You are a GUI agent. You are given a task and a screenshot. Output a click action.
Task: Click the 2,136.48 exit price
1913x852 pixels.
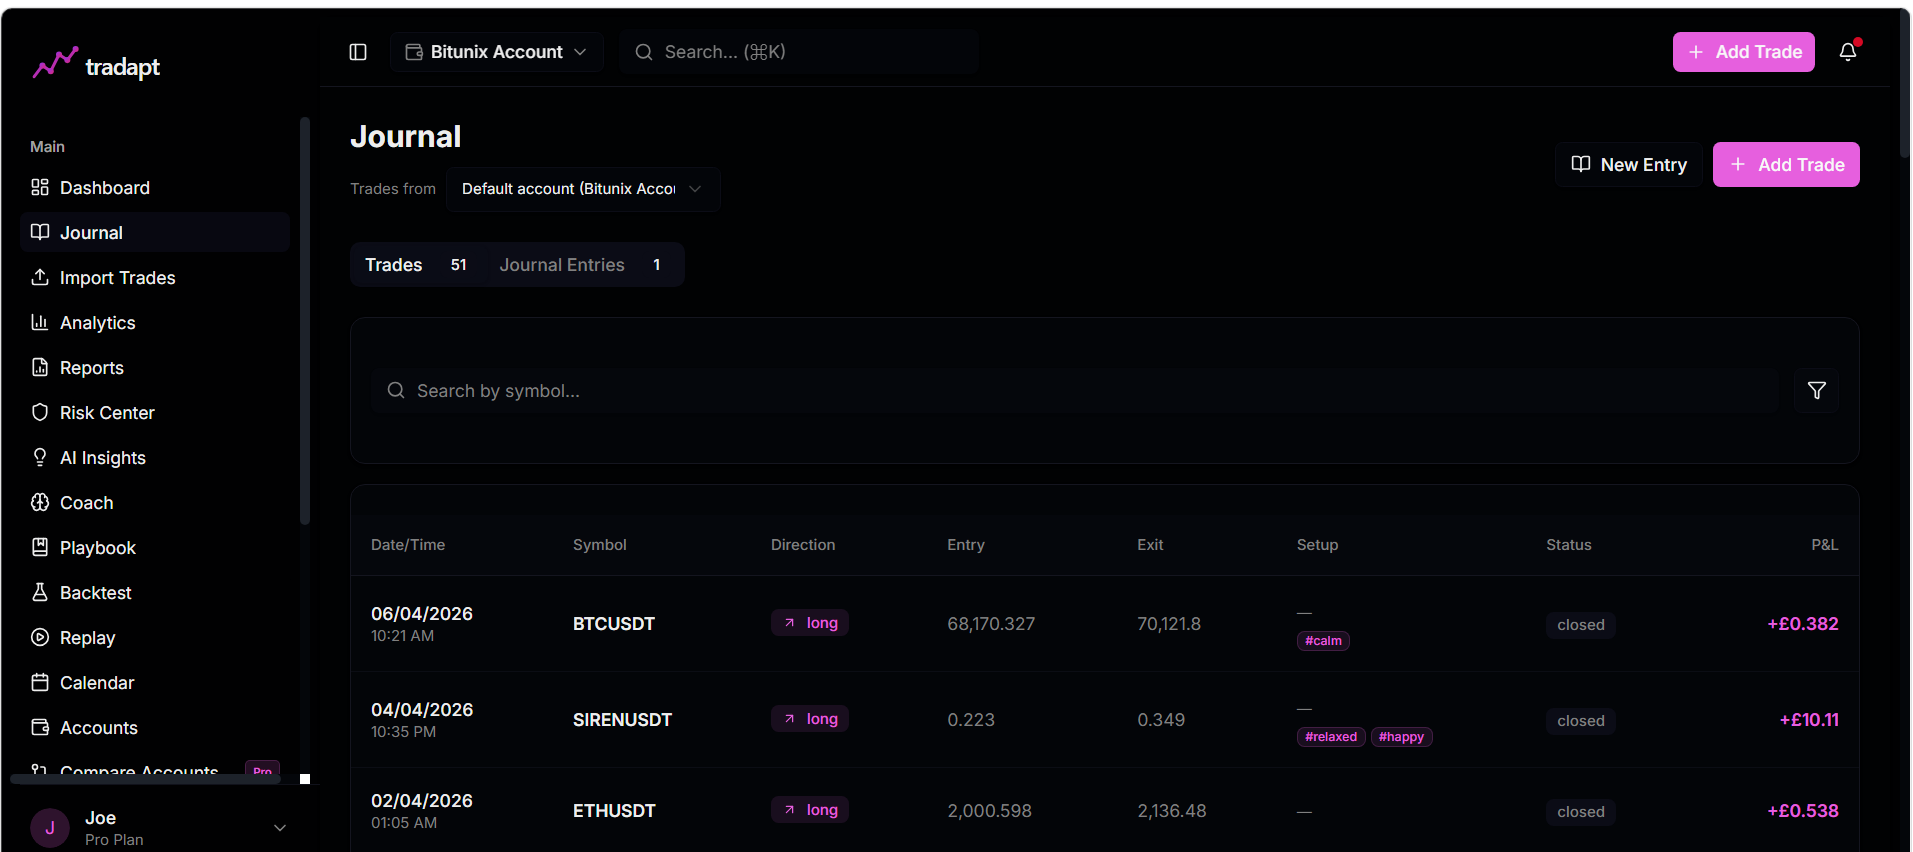coord(1171,810)
